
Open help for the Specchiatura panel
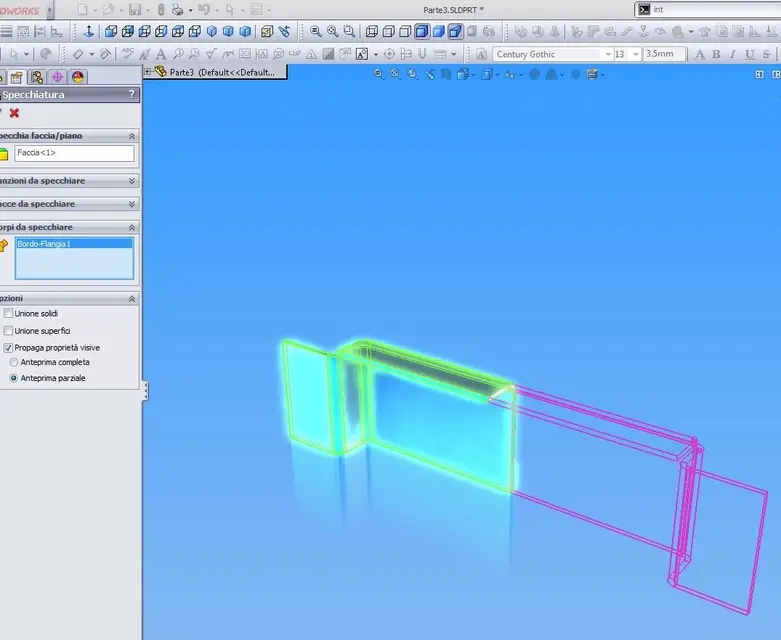tap(132, 94)
